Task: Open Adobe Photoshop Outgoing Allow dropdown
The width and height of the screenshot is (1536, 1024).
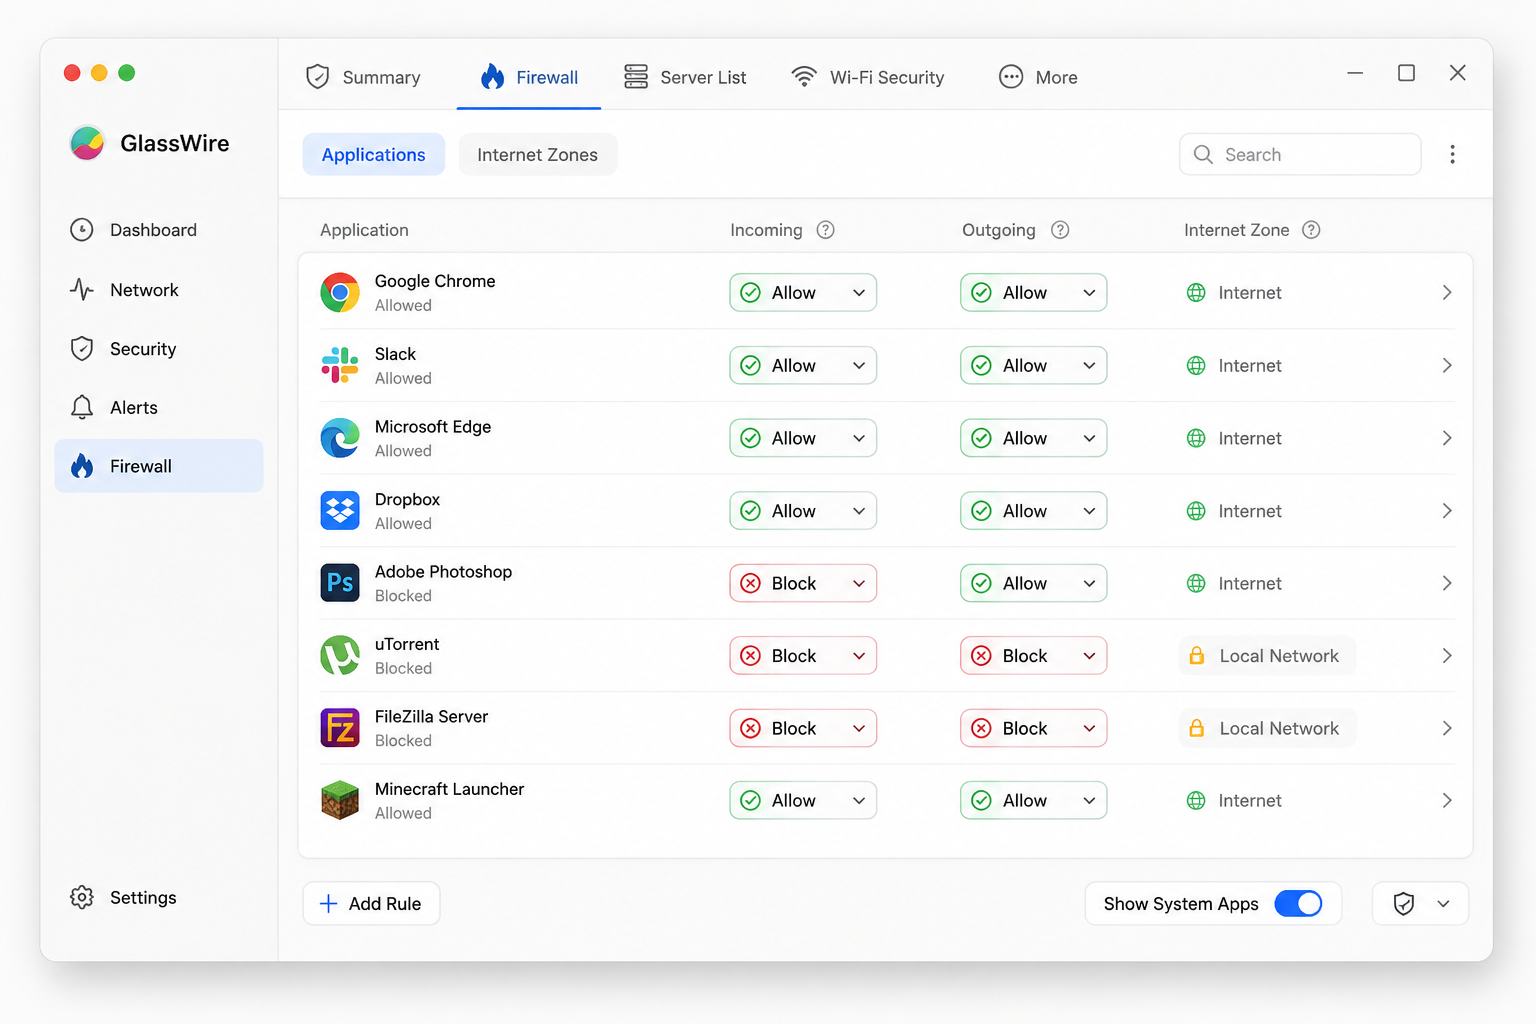Action: 1034,583
